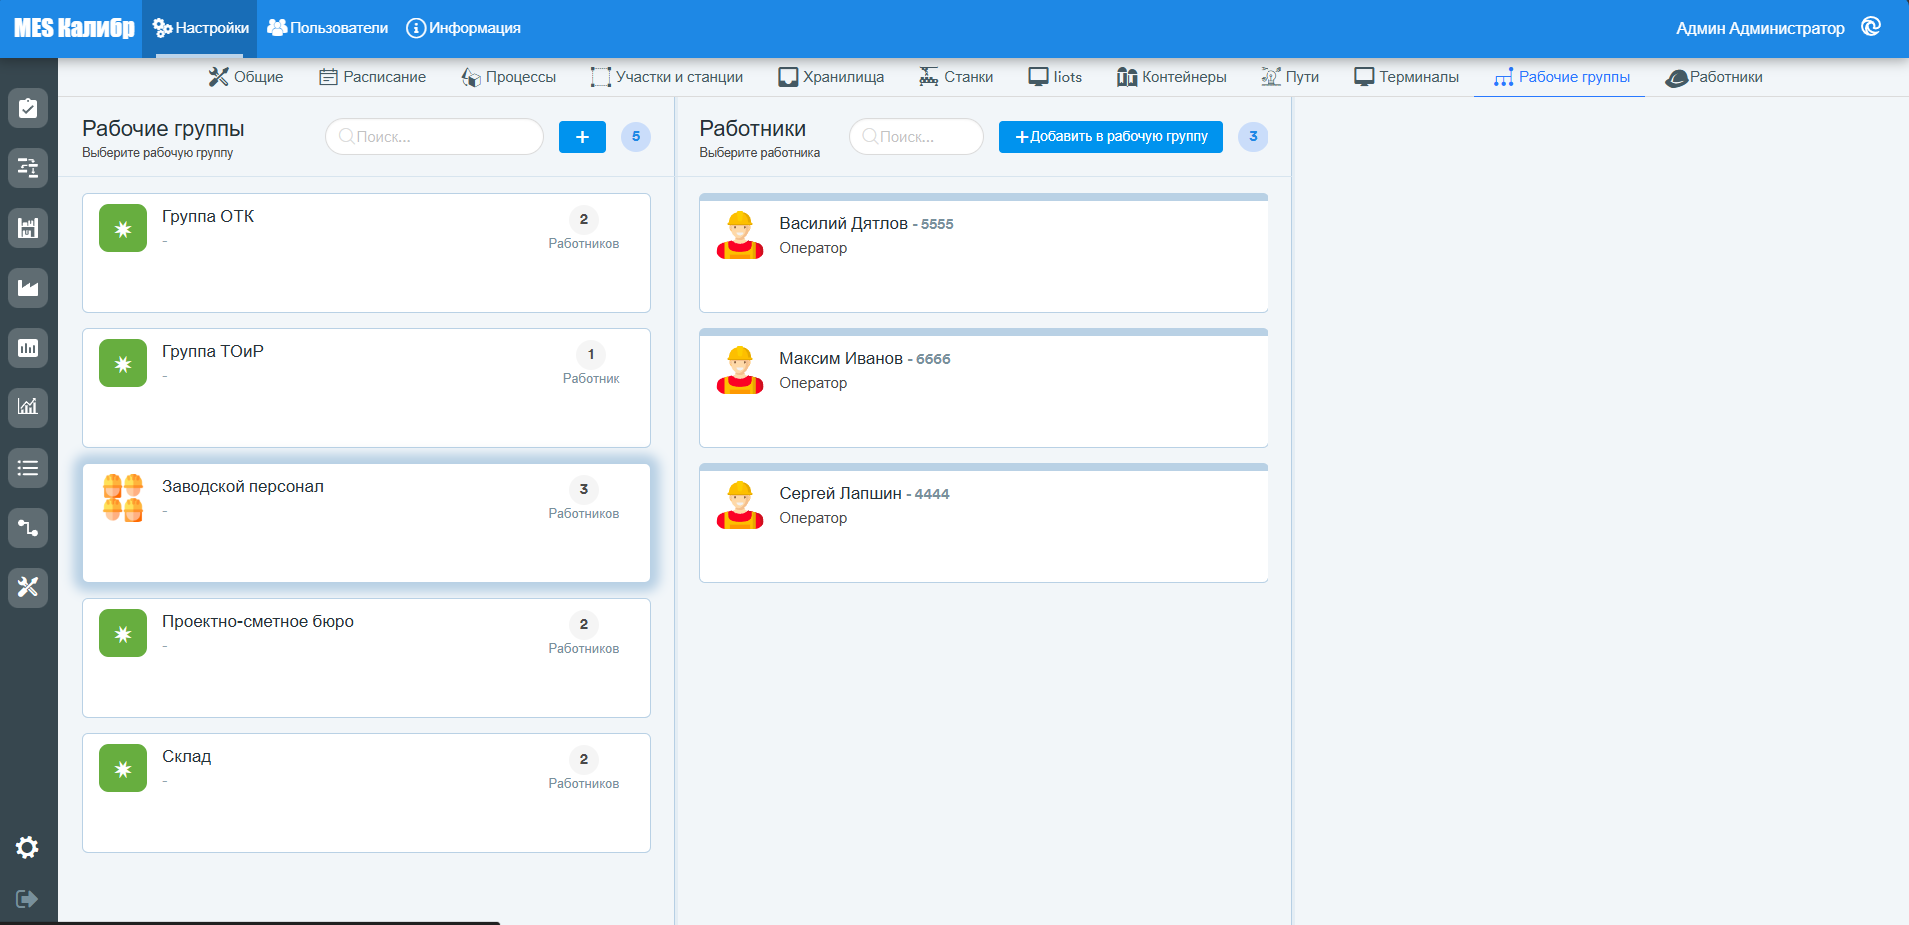Add a new work group with plus button
The width and height of the screenshot is (1909, 925).
coord(582,137)
